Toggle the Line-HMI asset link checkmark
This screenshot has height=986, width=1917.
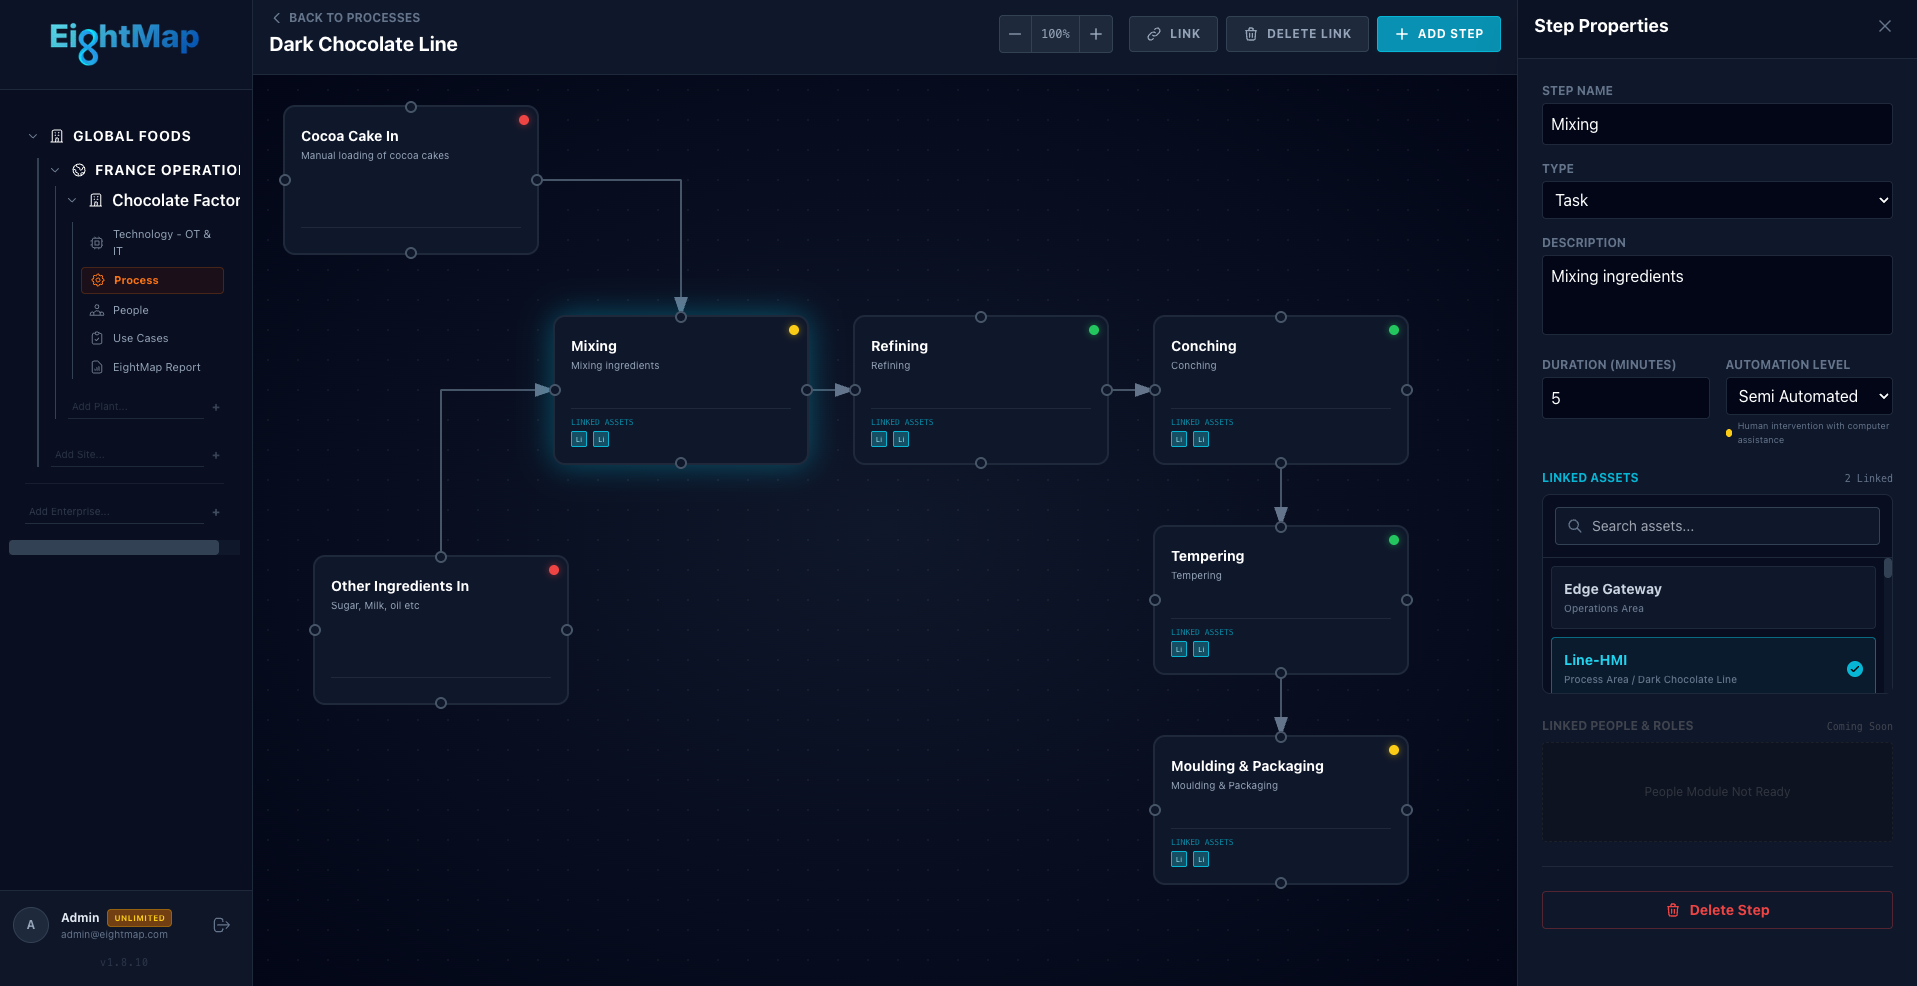pos(1855,669)
